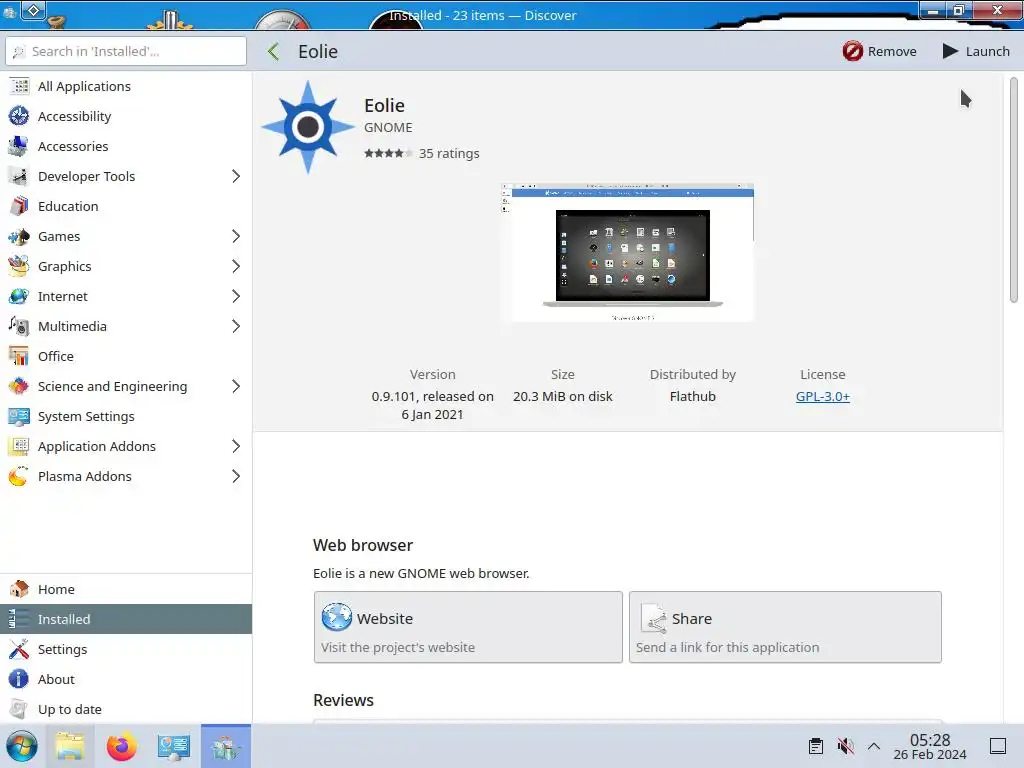Open the Graphics category icon
The image size is (1024, 768).
pos(19,266)
